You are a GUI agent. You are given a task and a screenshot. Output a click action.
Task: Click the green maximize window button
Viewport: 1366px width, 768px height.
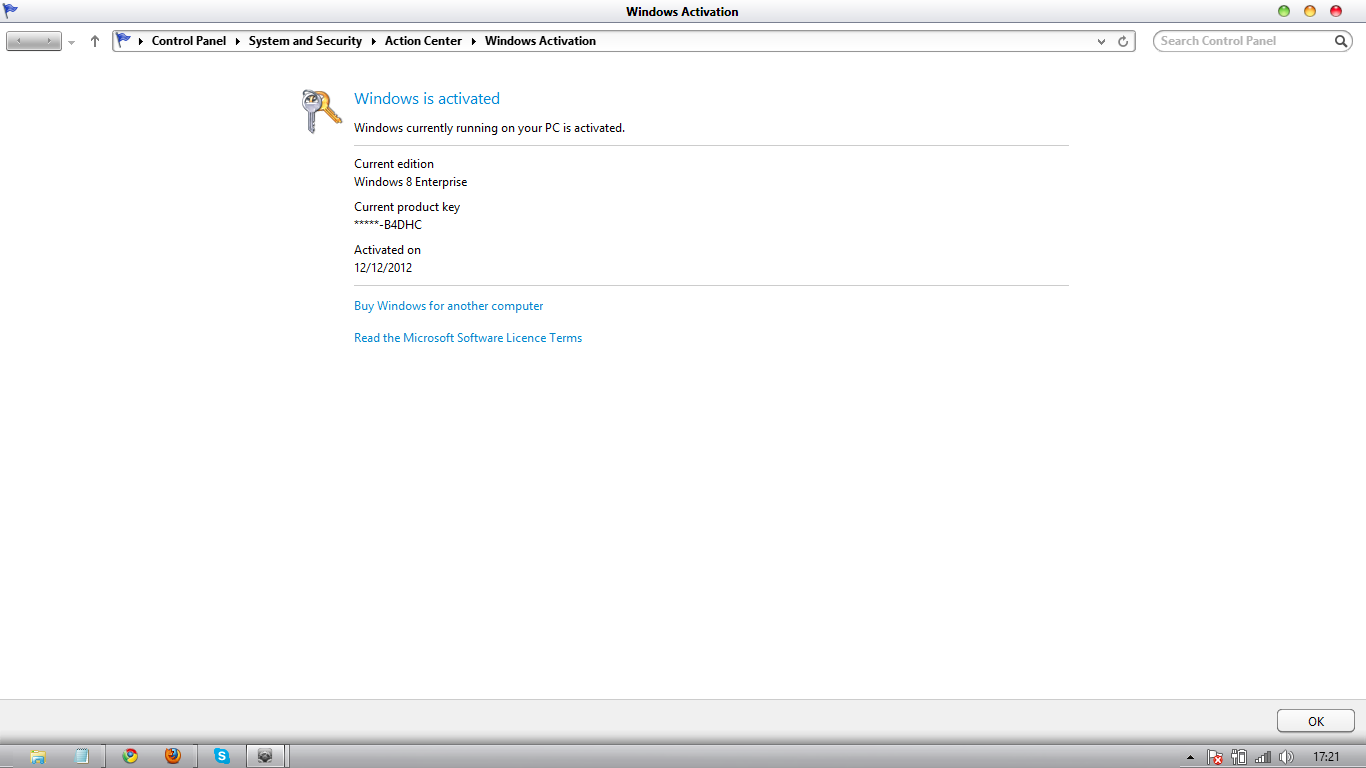click(x=1284, y=11)
